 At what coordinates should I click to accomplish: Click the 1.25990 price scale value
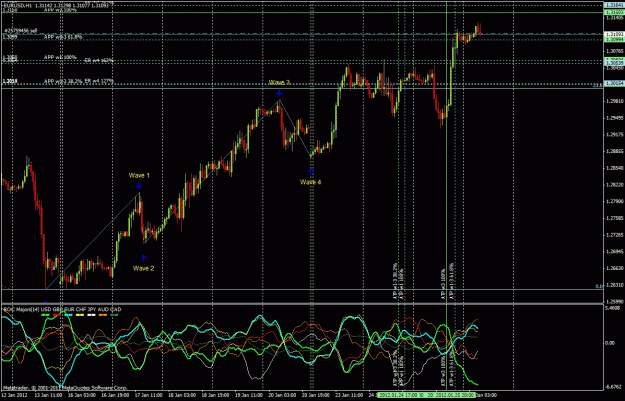[615, 302]
